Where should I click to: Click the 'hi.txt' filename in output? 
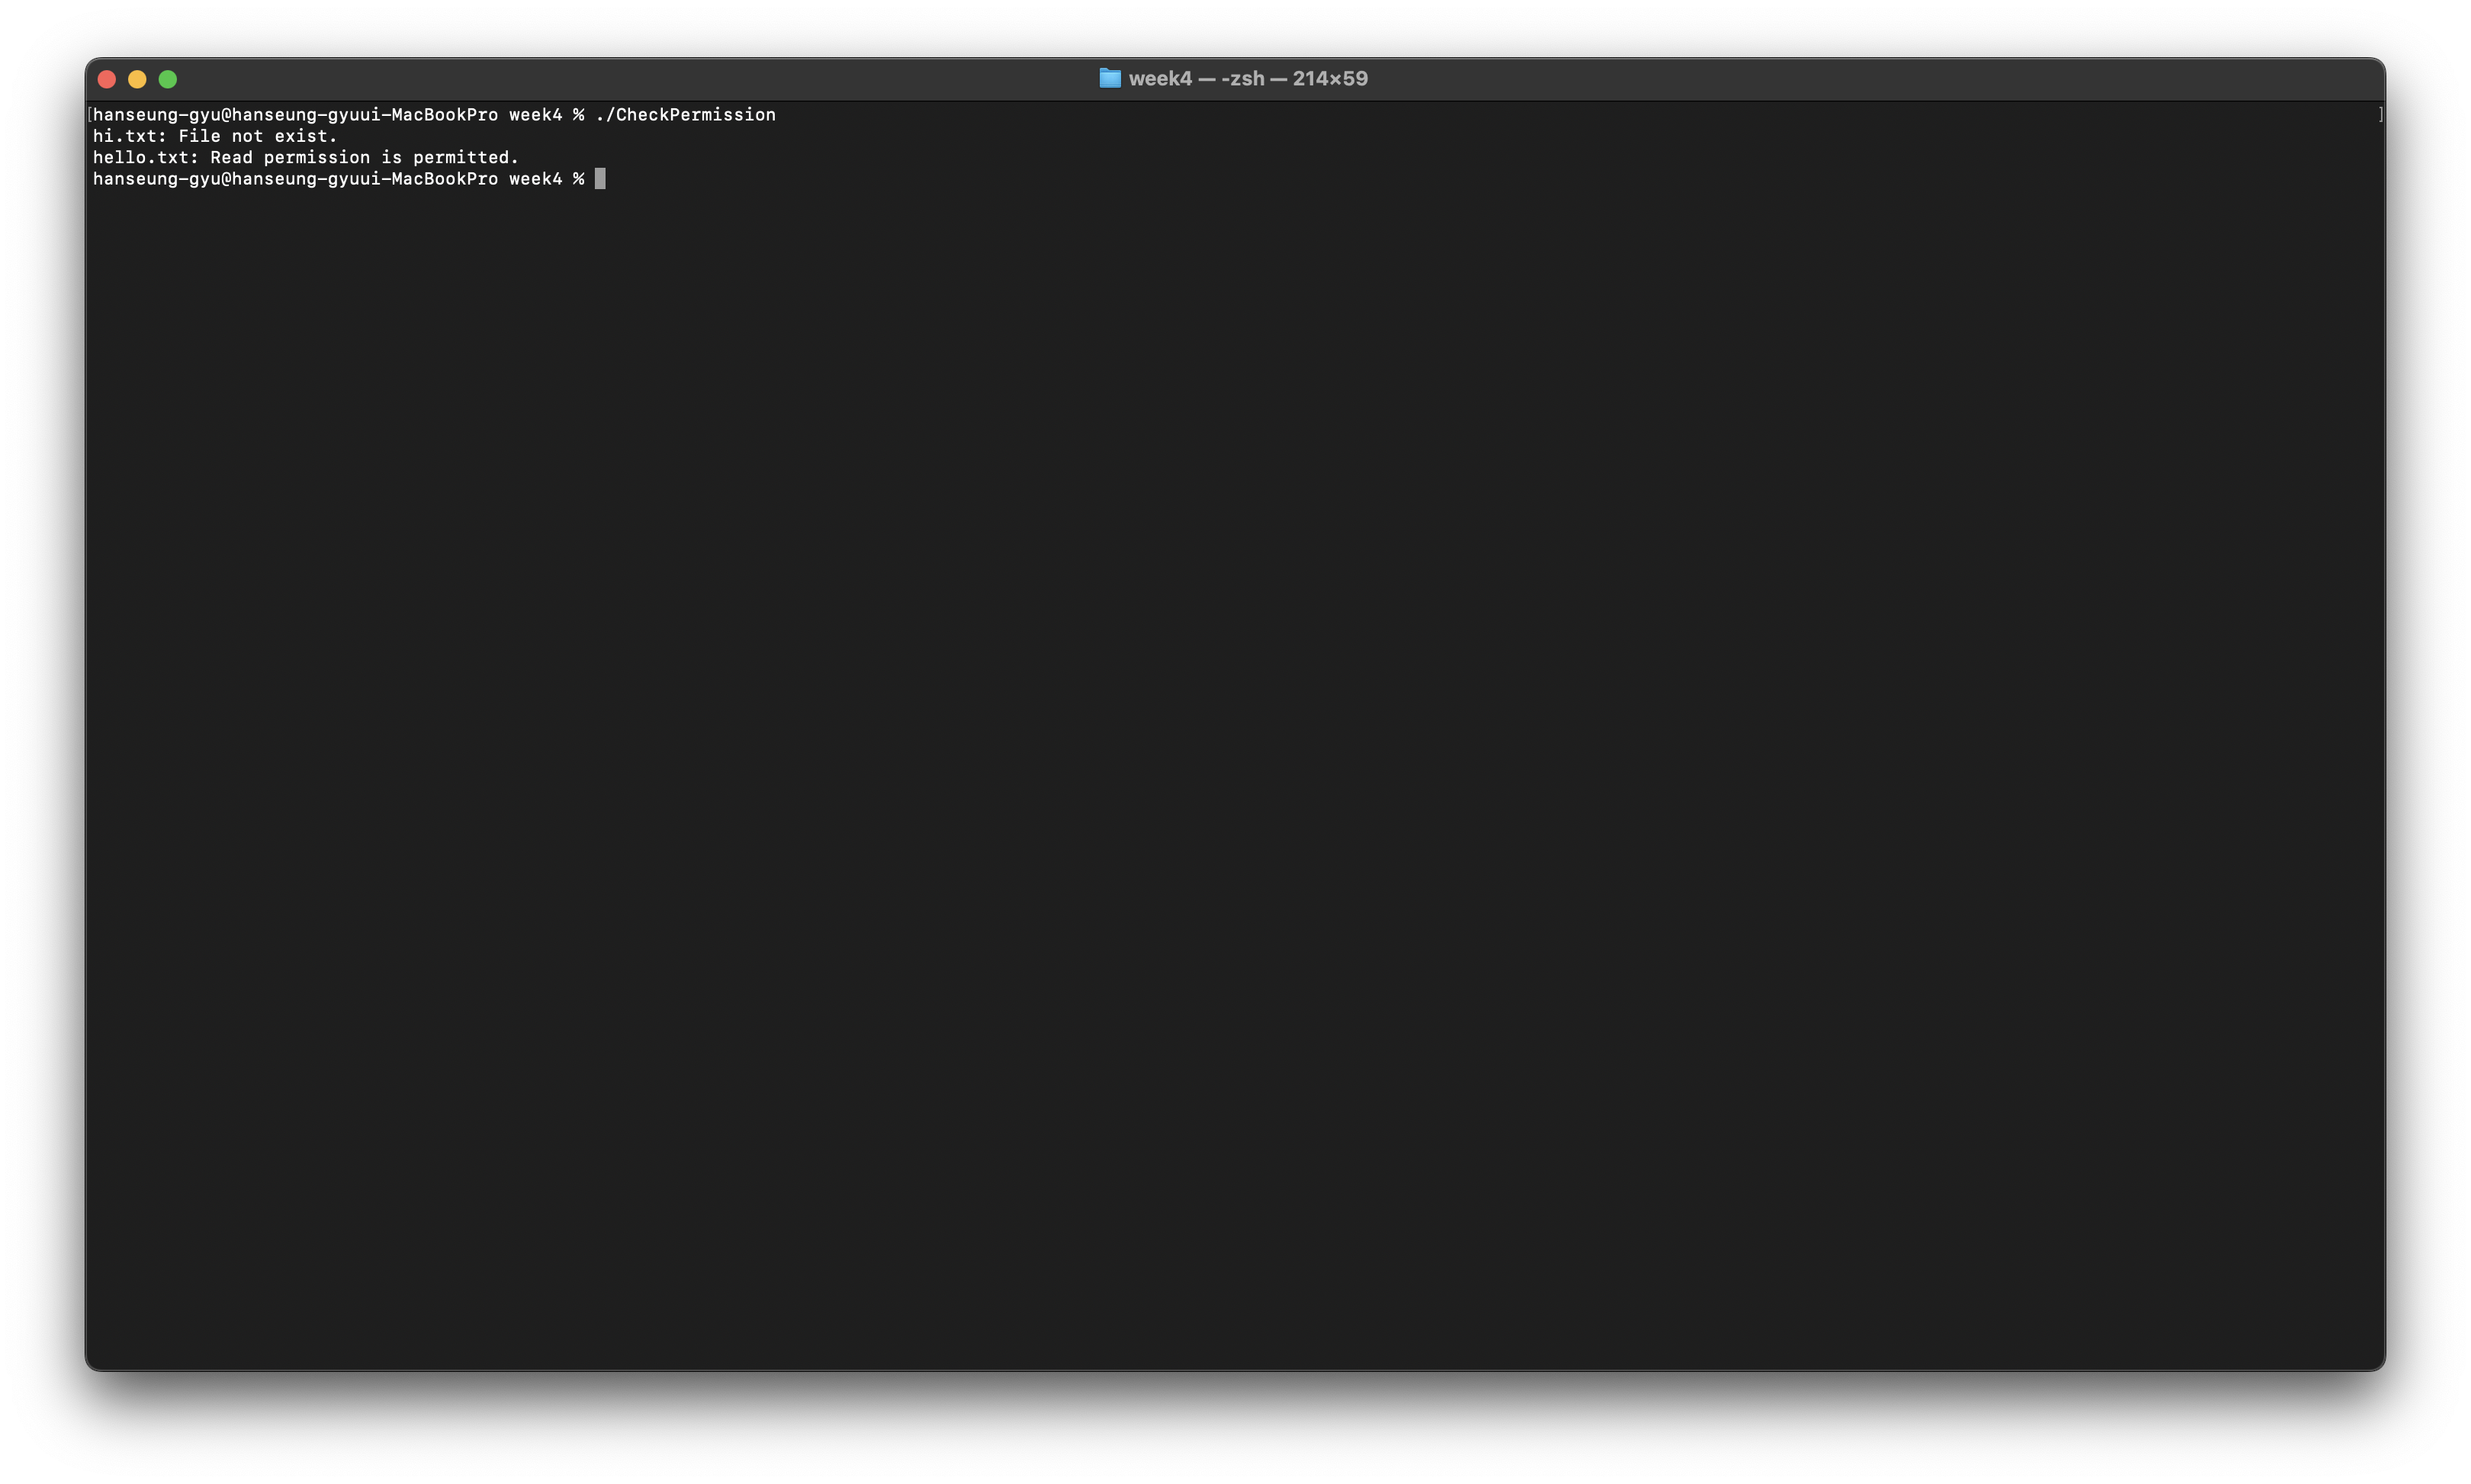[125, 136]
